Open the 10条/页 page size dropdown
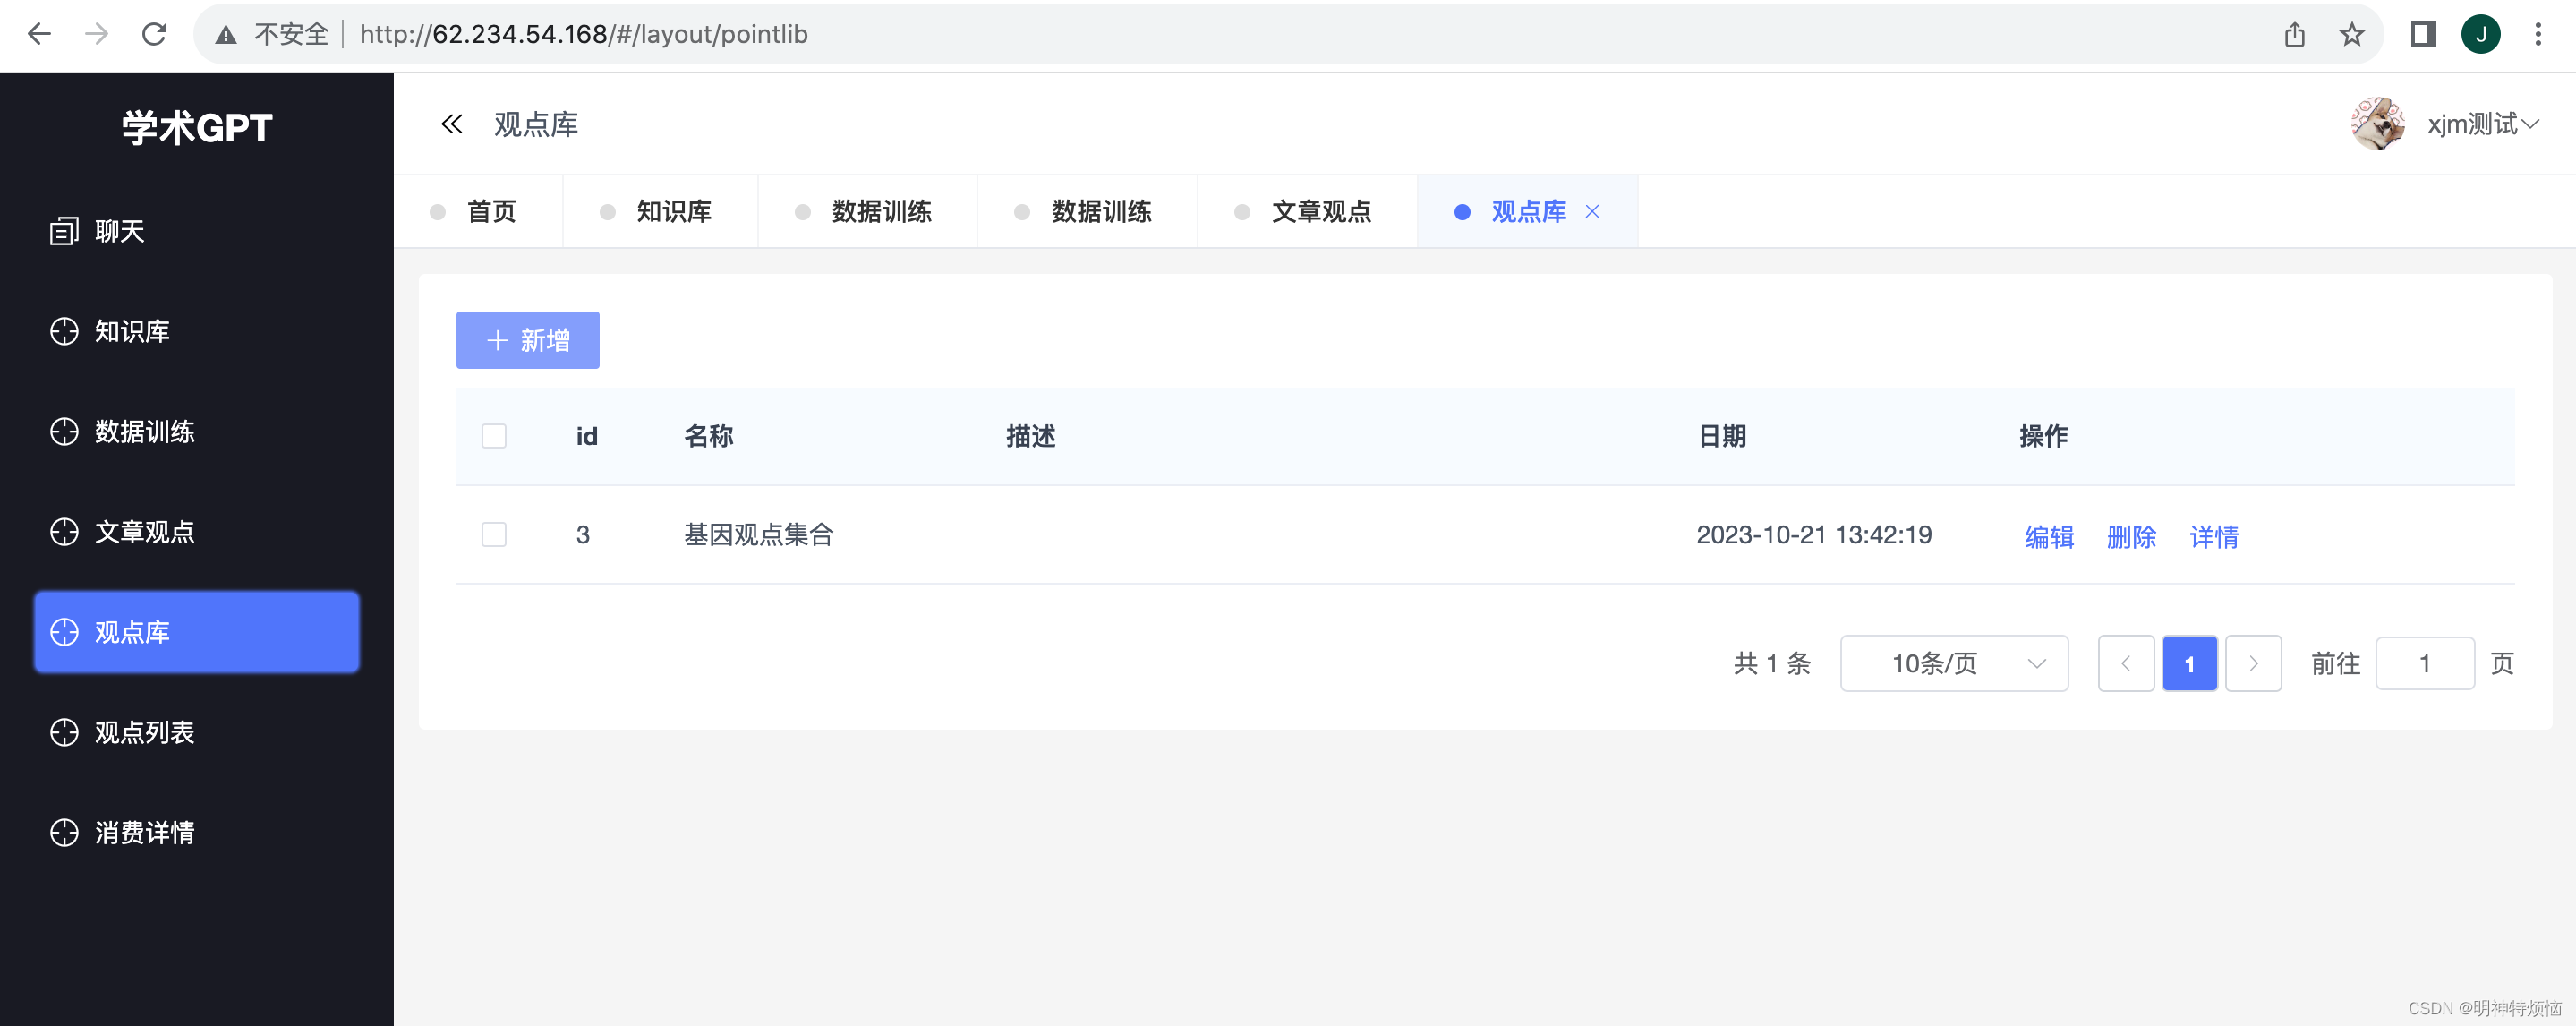The width and height of the screenshot is (2576, 1026). pyautogui.click(x=1953, y=663)
